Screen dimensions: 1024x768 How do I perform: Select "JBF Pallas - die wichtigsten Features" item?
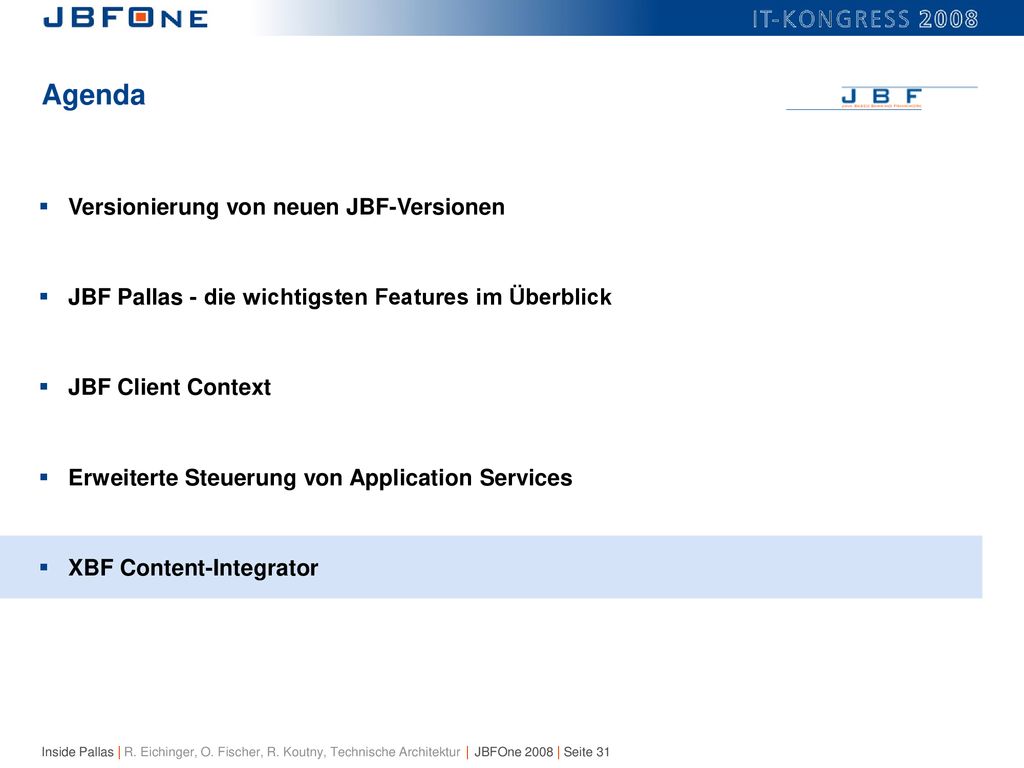coord(340,297)
